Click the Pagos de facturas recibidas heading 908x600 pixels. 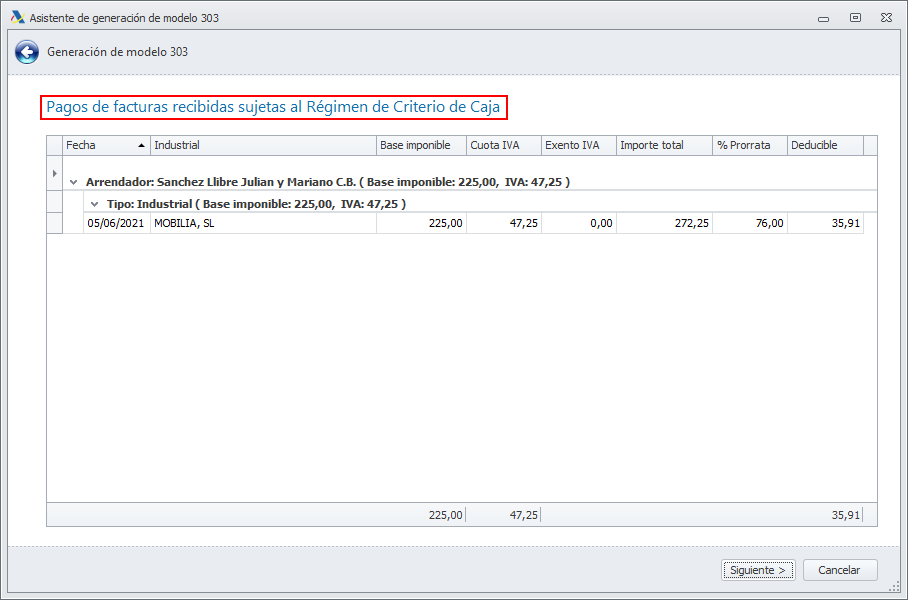pos(273,107)
